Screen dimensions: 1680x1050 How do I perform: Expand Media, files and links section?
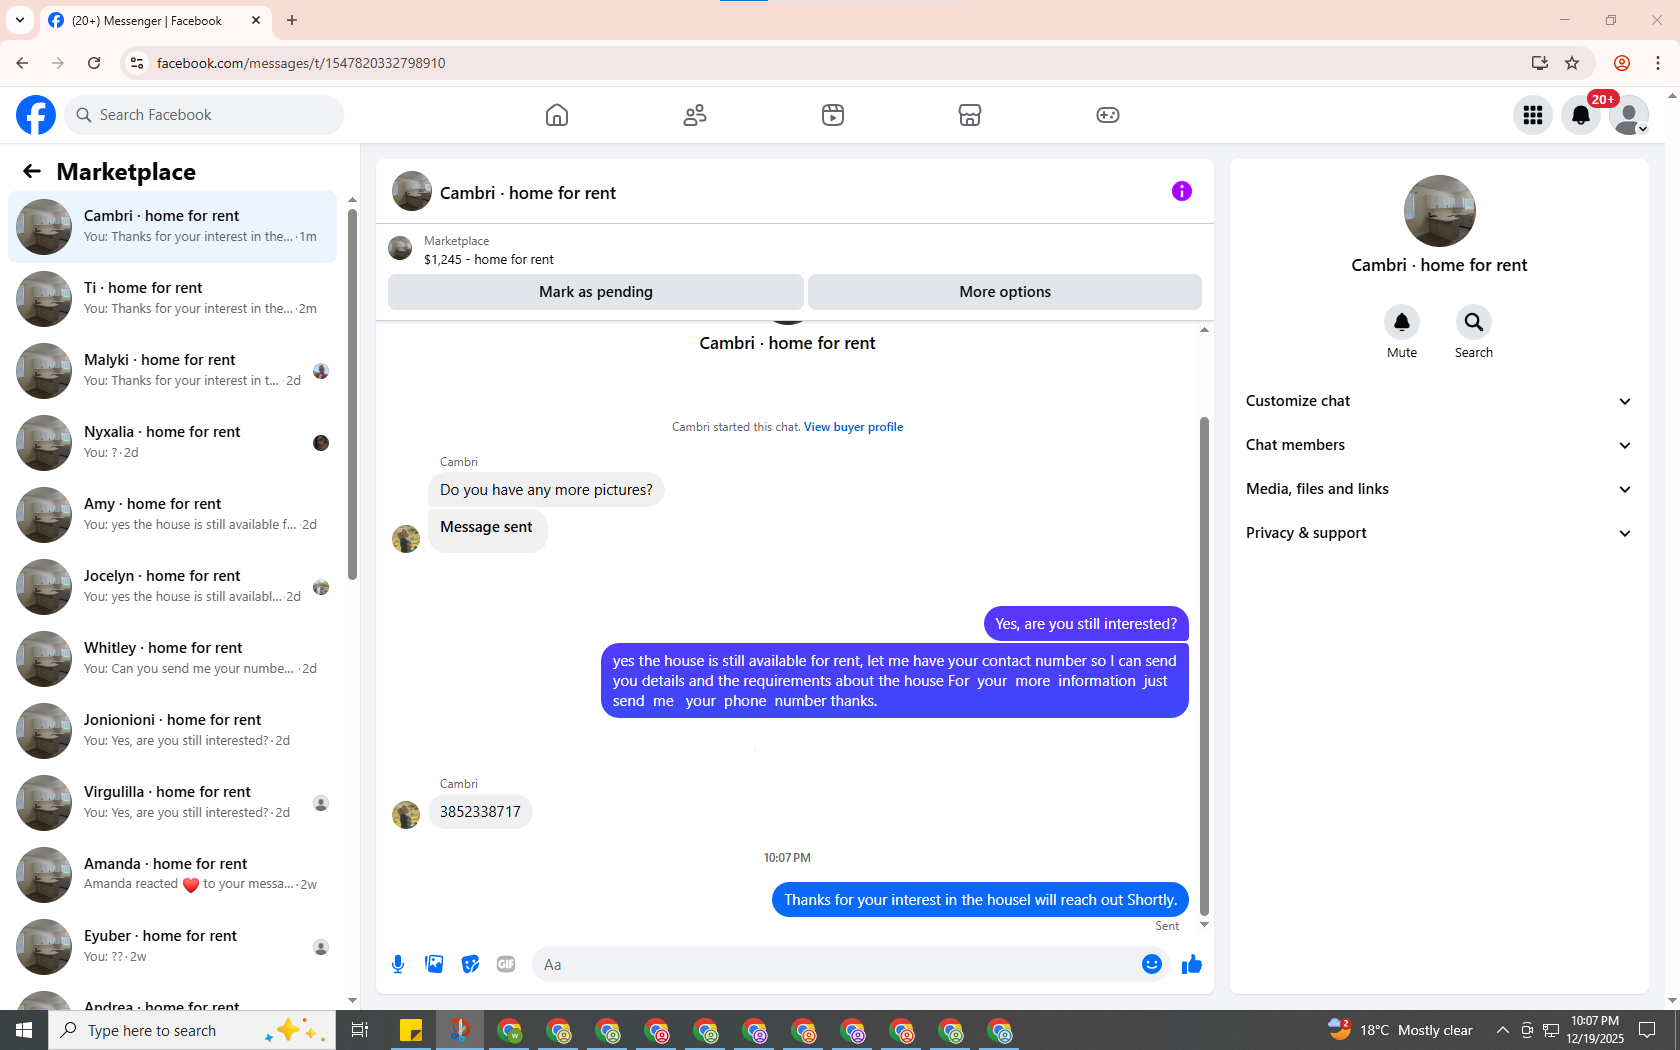click(x=1439, y=489)
